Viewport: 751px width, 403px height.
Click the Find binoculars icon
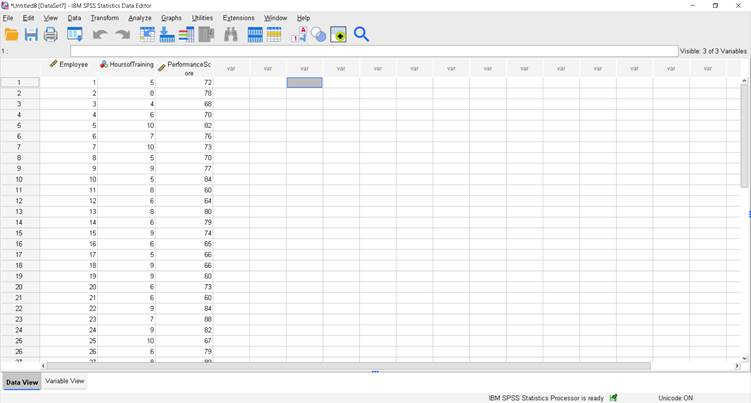click(231, 35)
